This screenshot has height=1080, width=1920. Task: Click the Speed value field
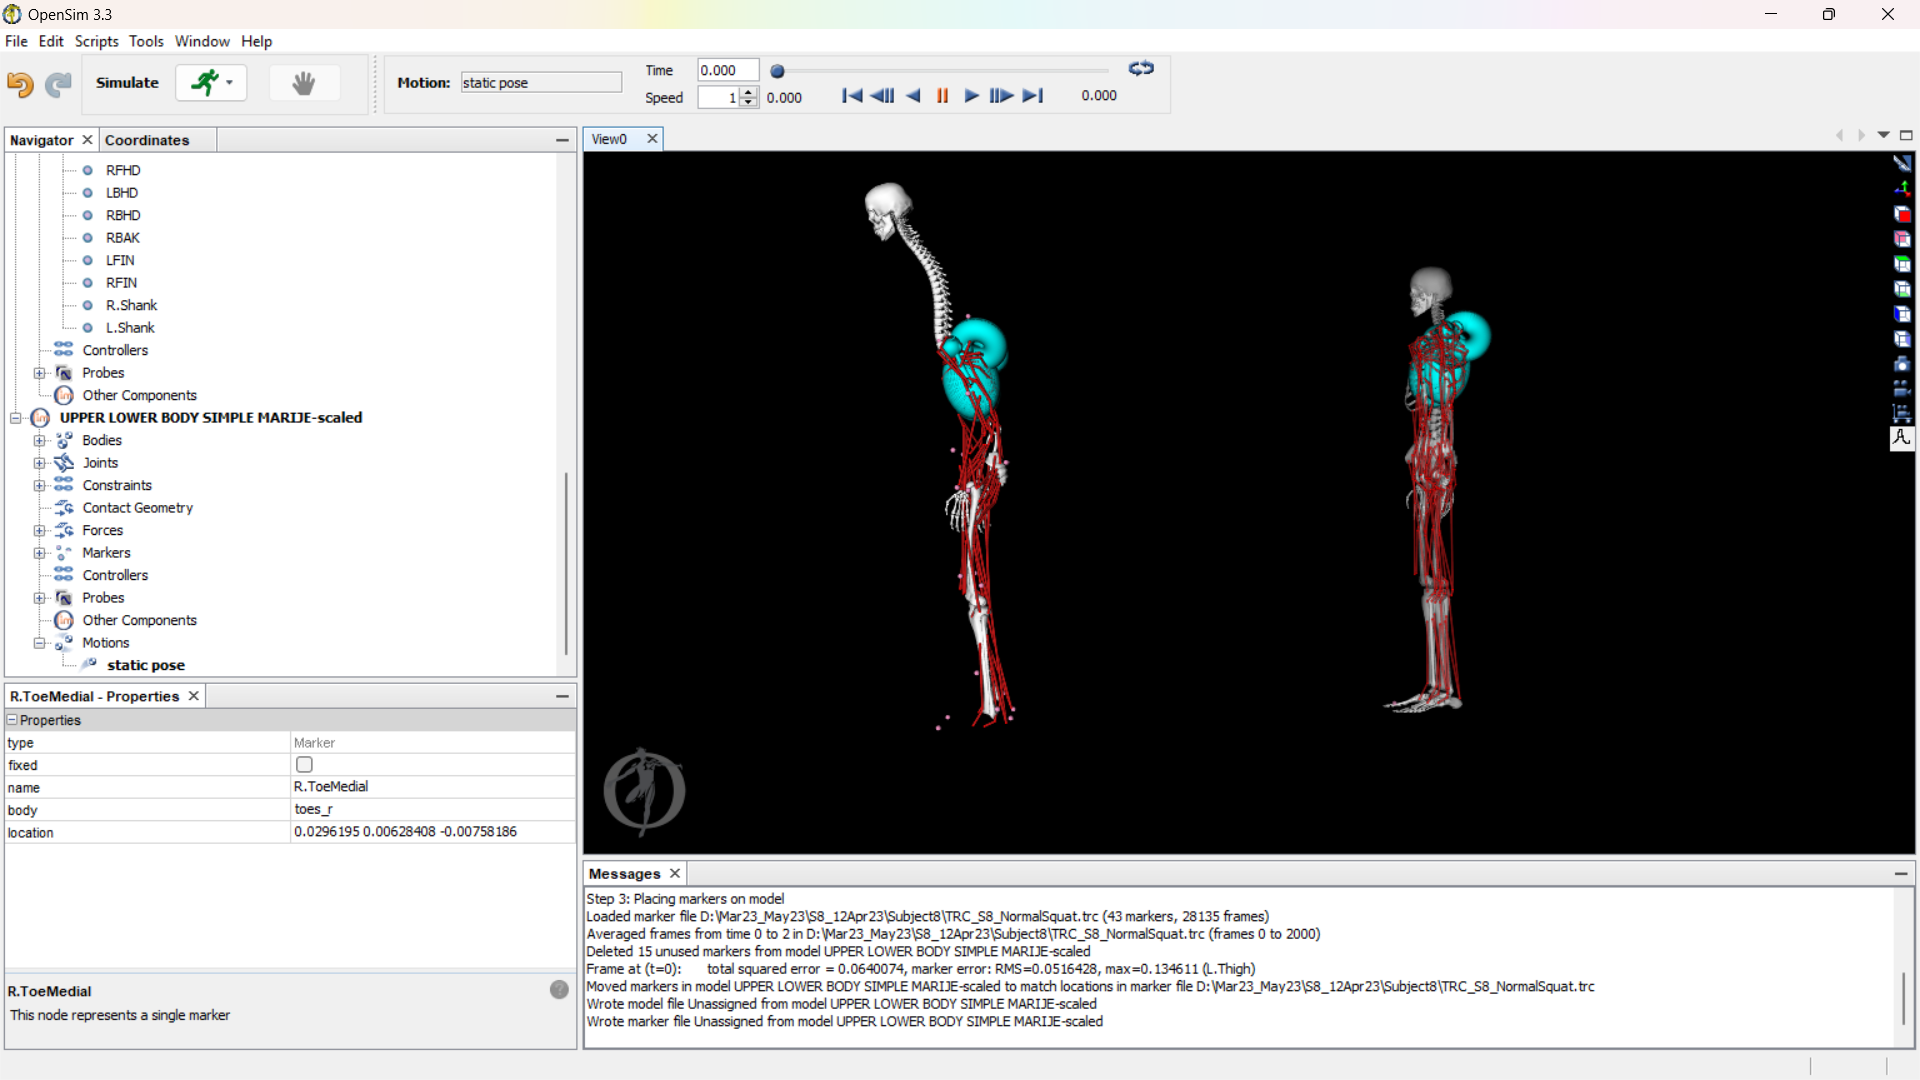pos(718,97)
